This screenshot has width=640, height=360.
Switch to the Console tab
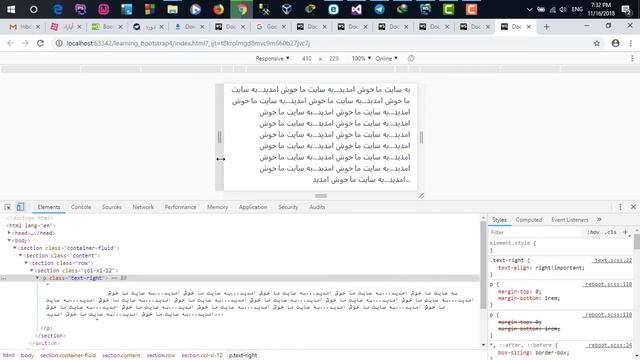pyautogui.click(x=81, y=207)
